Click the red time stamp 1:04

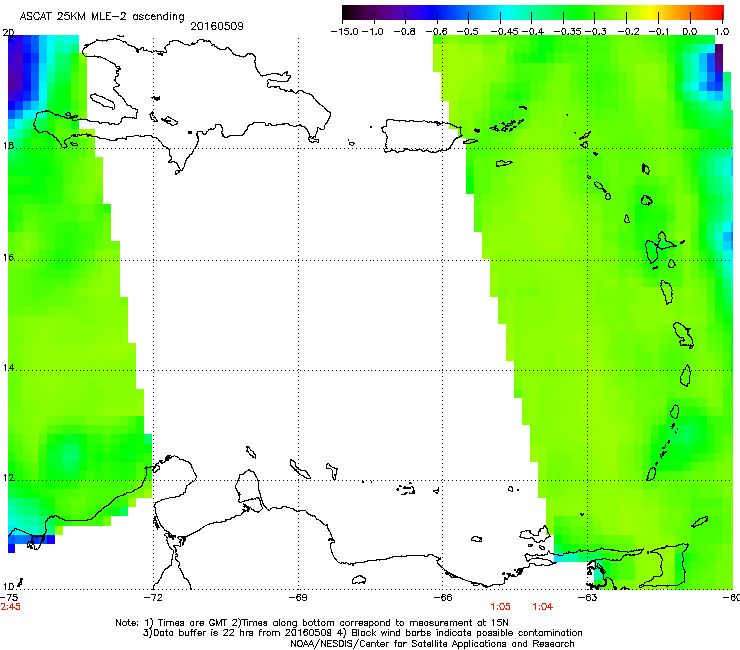tap(543, 607)
